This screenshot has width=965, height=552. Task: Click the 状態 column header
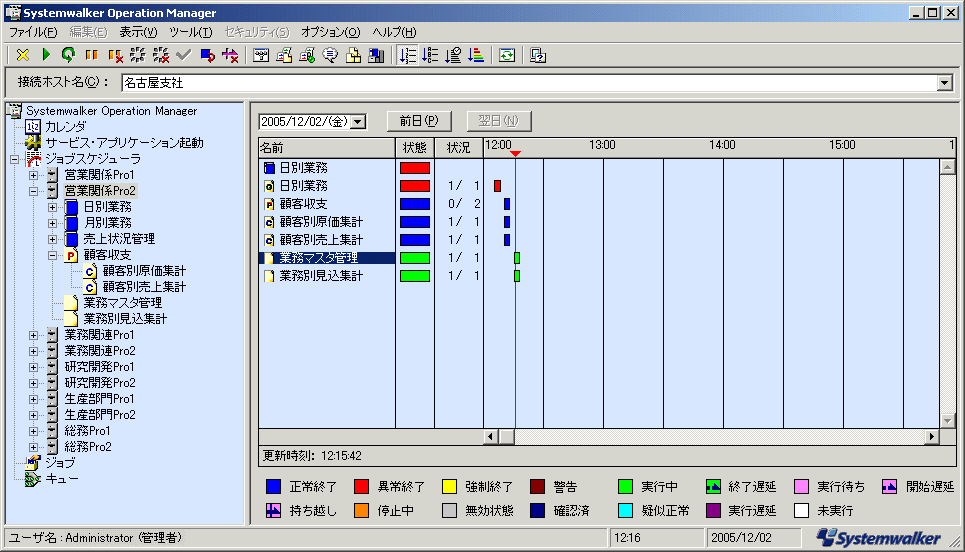[x=415, y=148]
